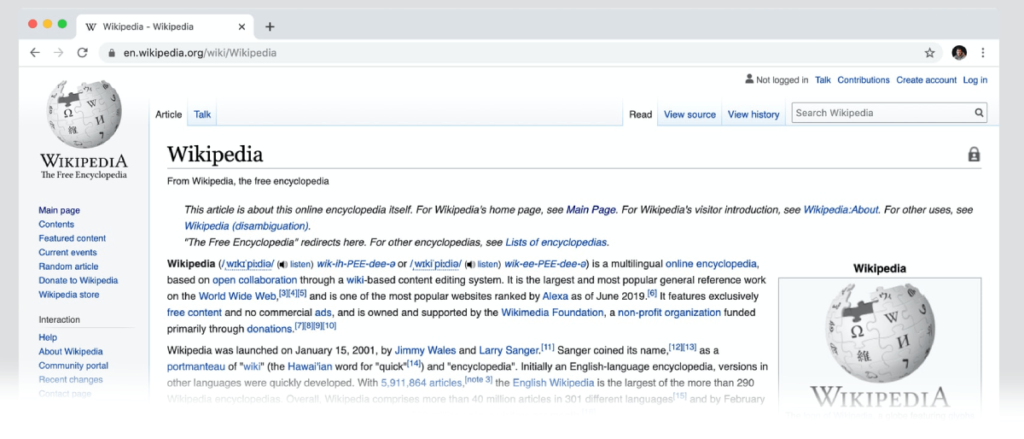
Task: Follow the open collaboration link
Action: (255, 280)
